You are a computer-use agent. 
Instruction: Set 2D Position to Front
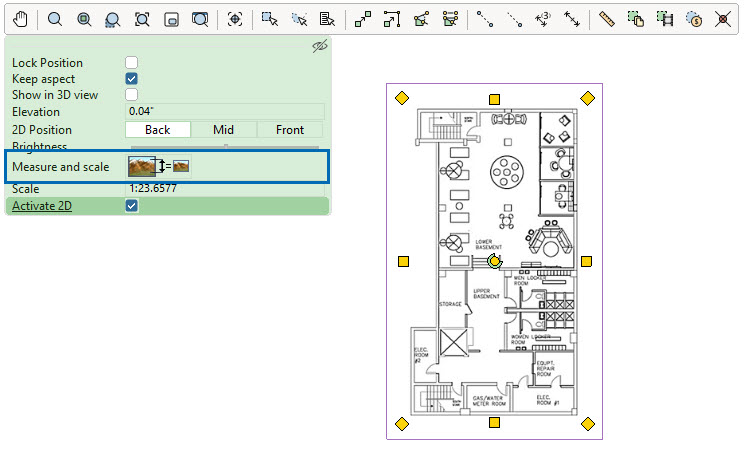coord(290,130)
